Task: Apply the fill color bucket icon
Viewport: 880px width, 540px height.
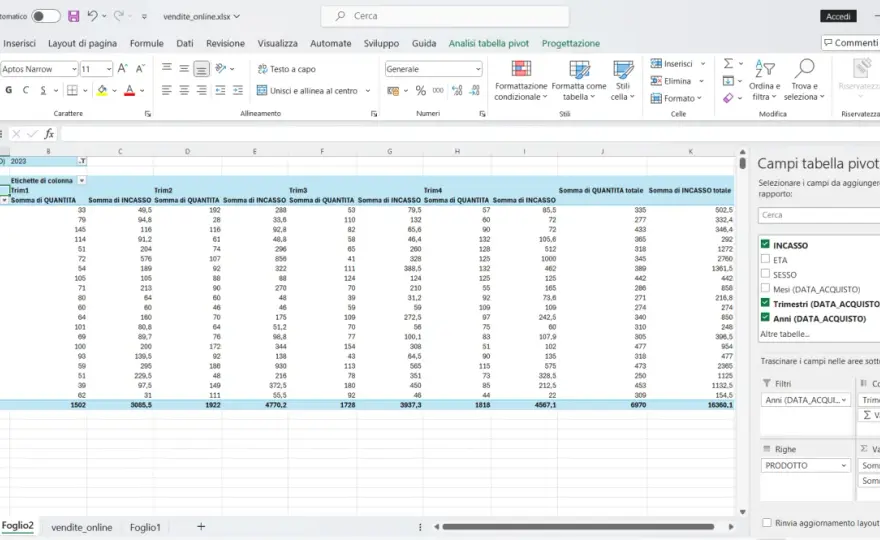Action: [102, 90]
